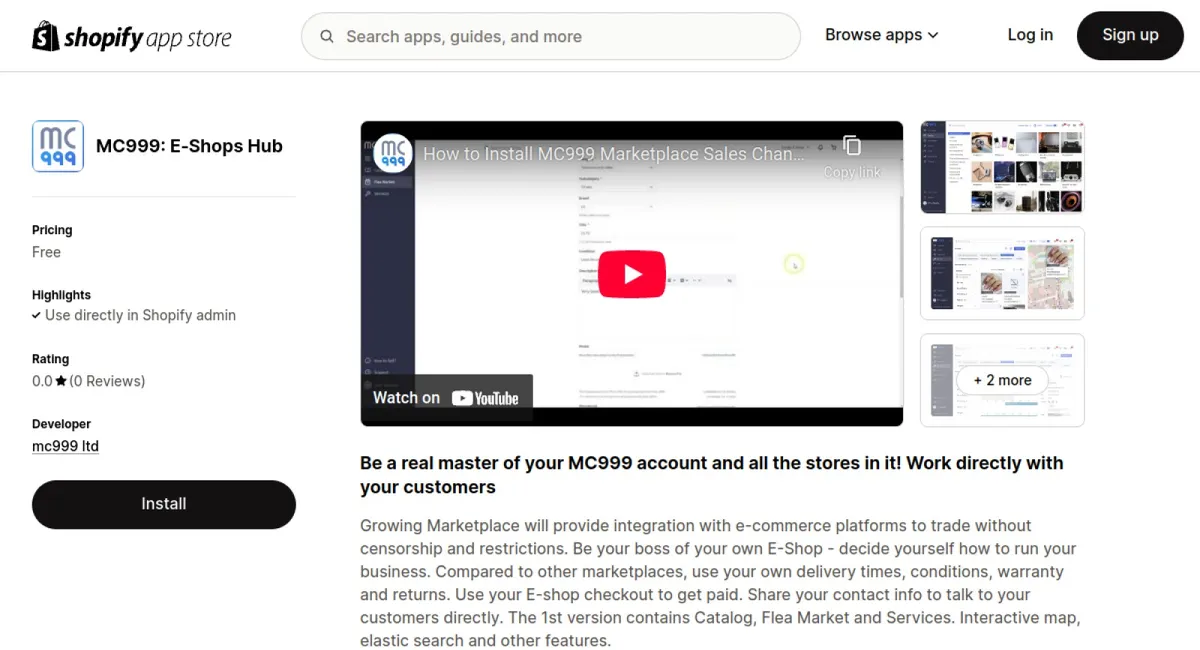This screenshot has height=650, width=1200.
Task: Click the Browse apps chevron arrow
Action: tap(933, 35)
